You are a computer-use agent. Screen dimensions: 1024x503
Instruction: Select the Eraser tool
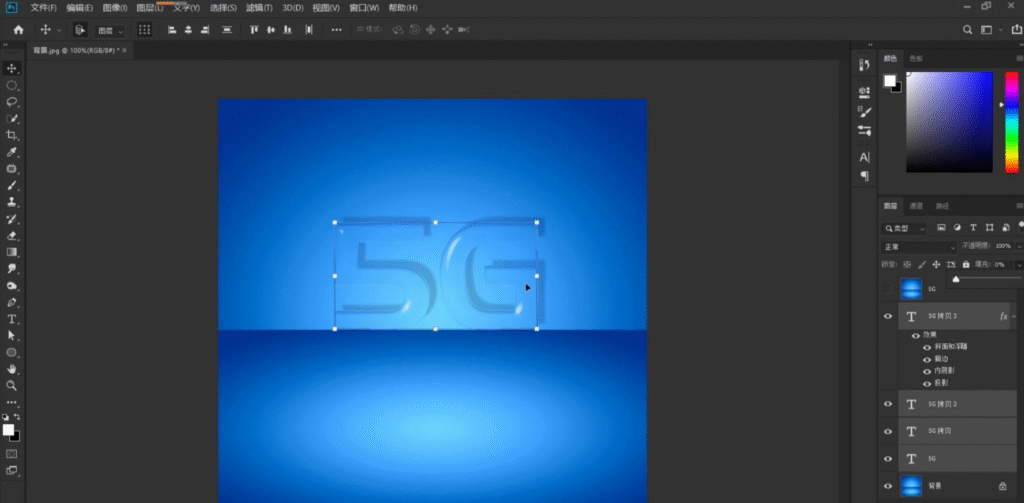point(11,236)
